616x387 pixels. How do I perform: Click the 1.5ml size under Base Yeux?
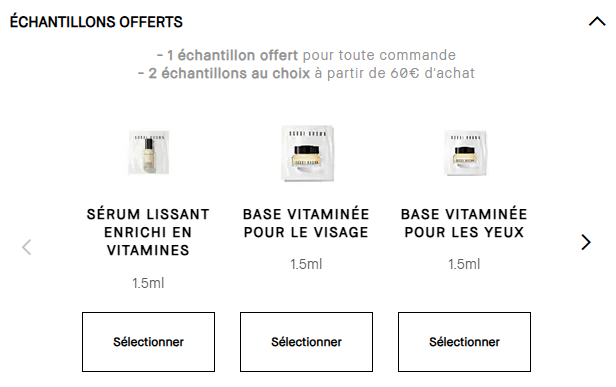[x=464, y=264]
